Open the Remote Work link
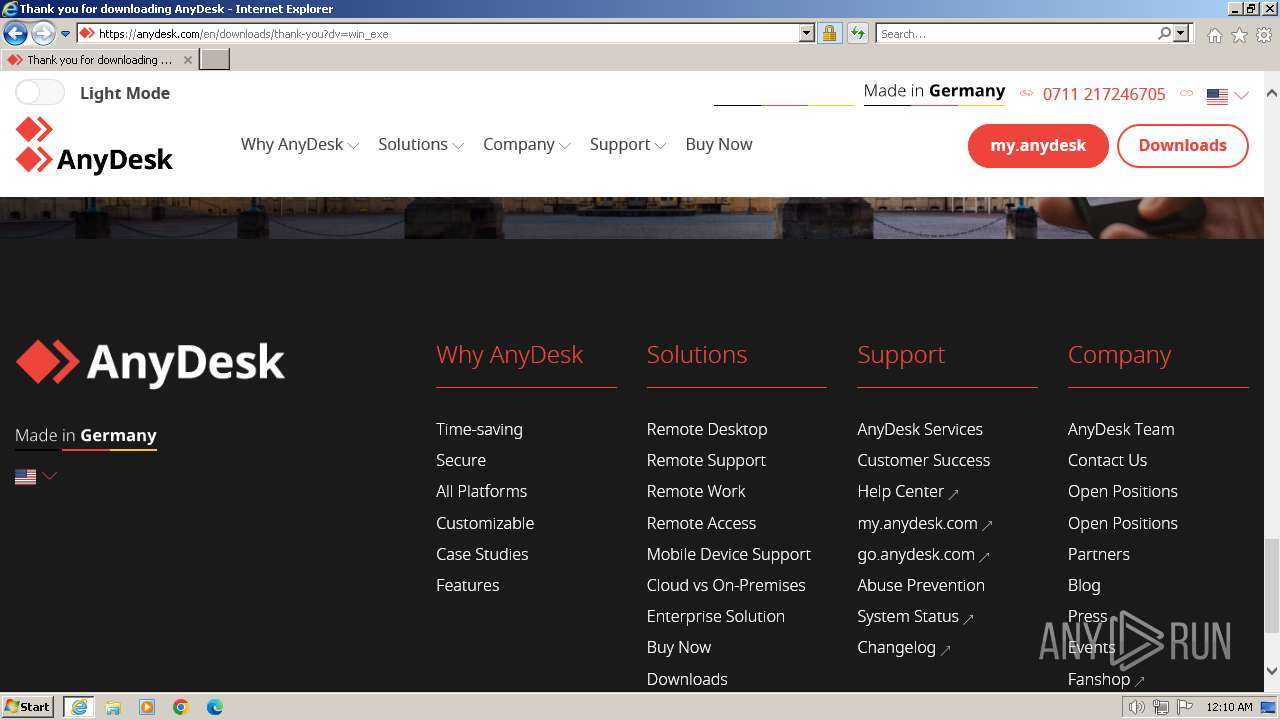 point(696,492)
